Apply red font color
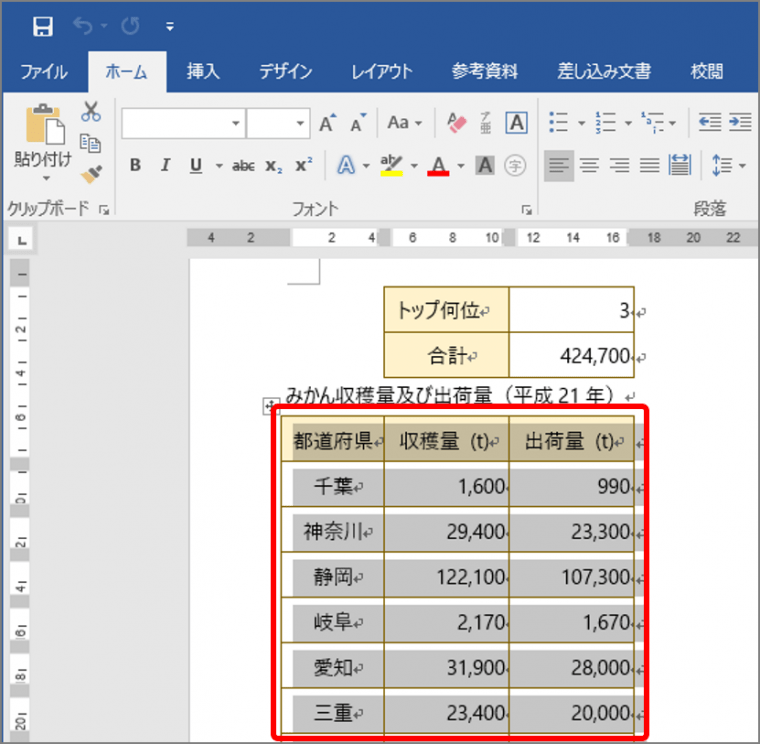 (438, 166)
